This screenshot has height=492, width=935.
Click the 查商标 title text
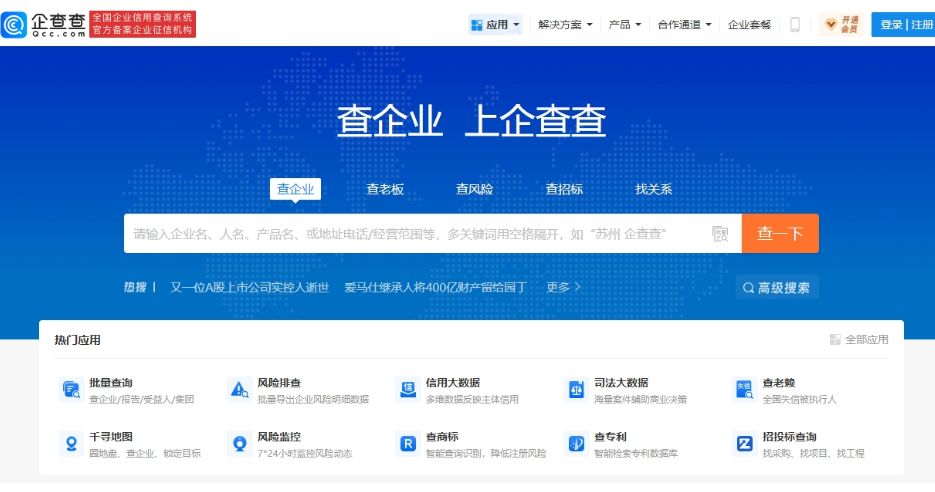(x=442, y=437)
